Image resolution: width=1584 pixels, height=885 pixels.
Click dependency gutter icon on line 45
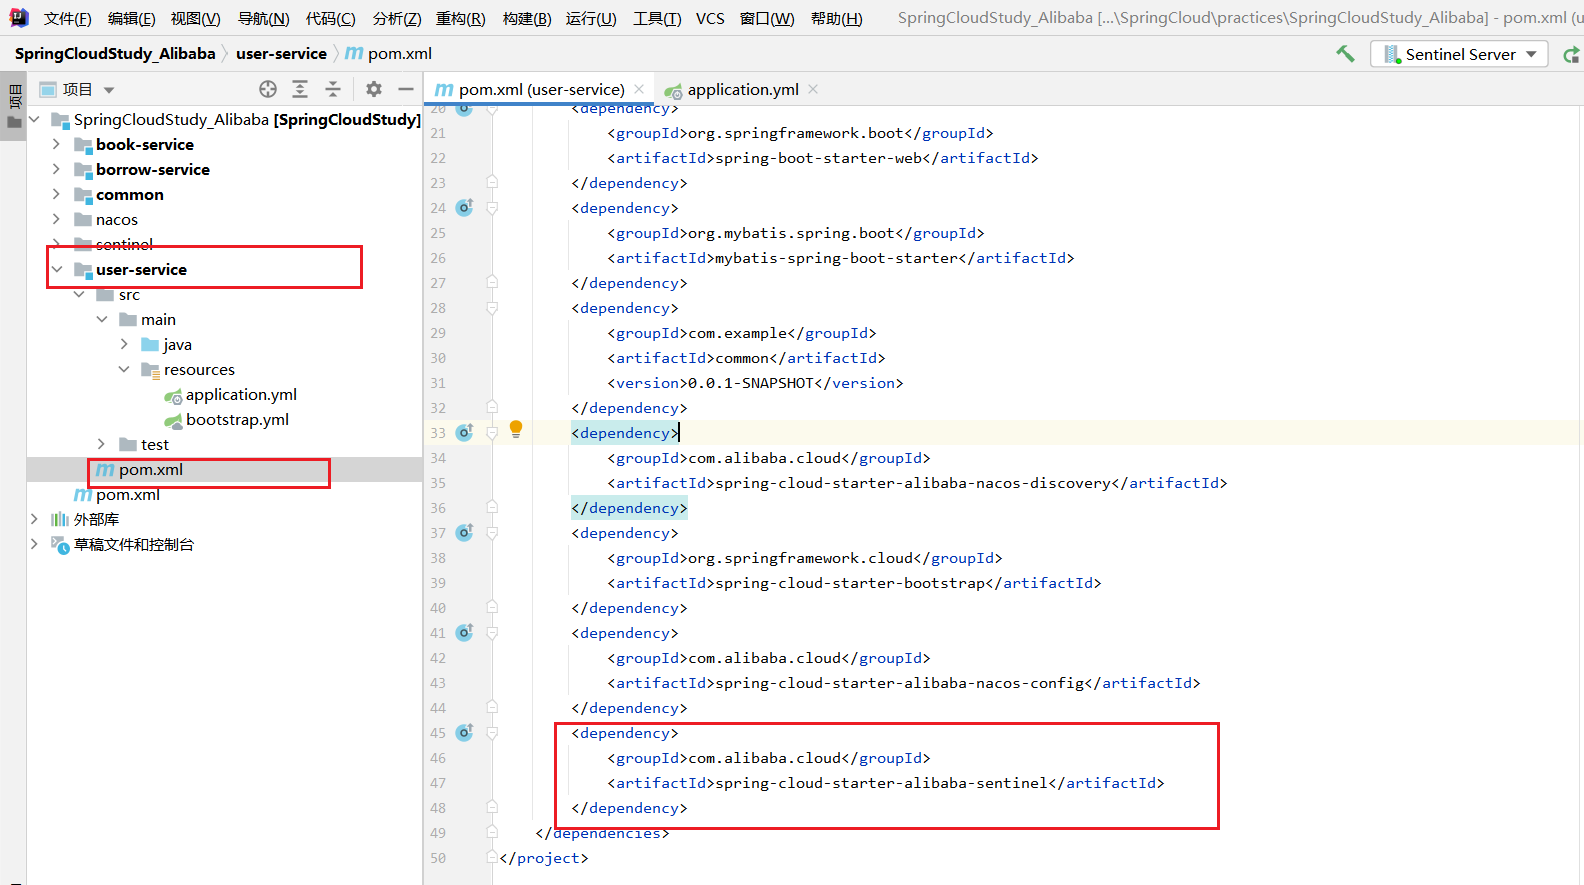pyautogui.click(x=464, y=733)
